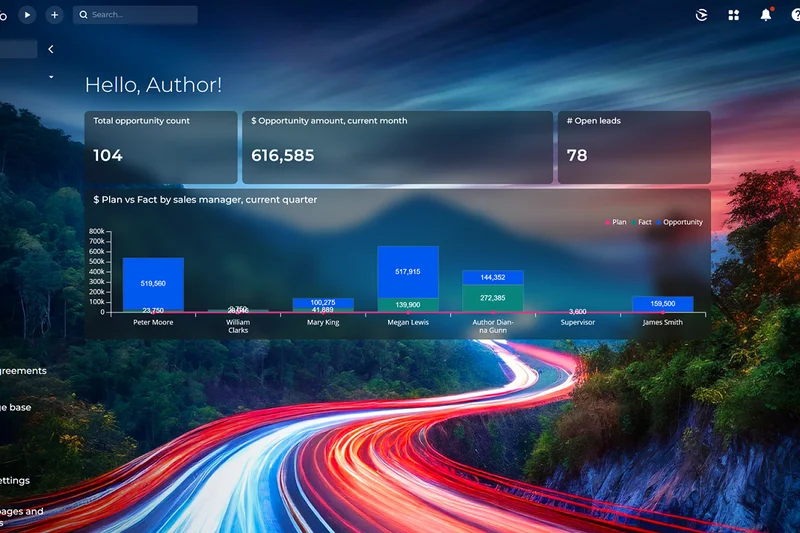Click the Author Dianna Gunn axis label

pos(493,326)
